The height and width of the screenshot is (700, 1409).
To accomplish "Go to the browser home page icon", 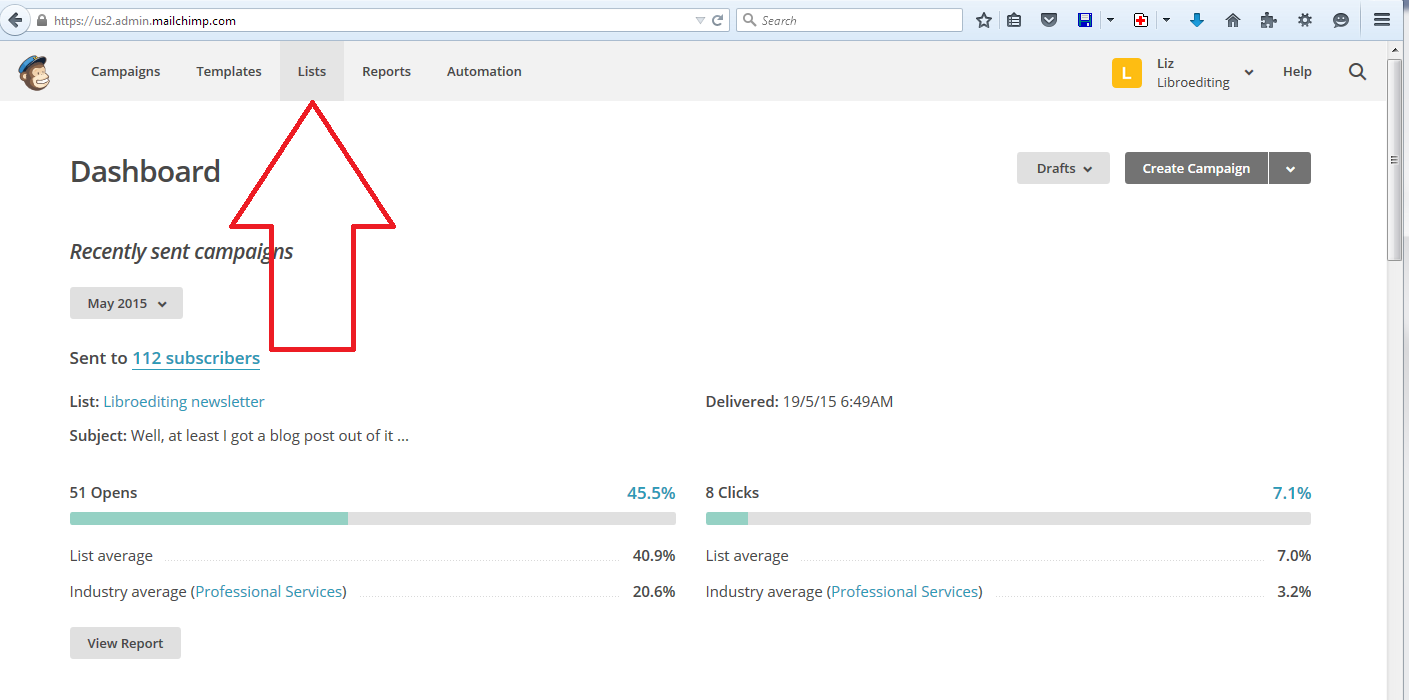I will pos(1233,20).
